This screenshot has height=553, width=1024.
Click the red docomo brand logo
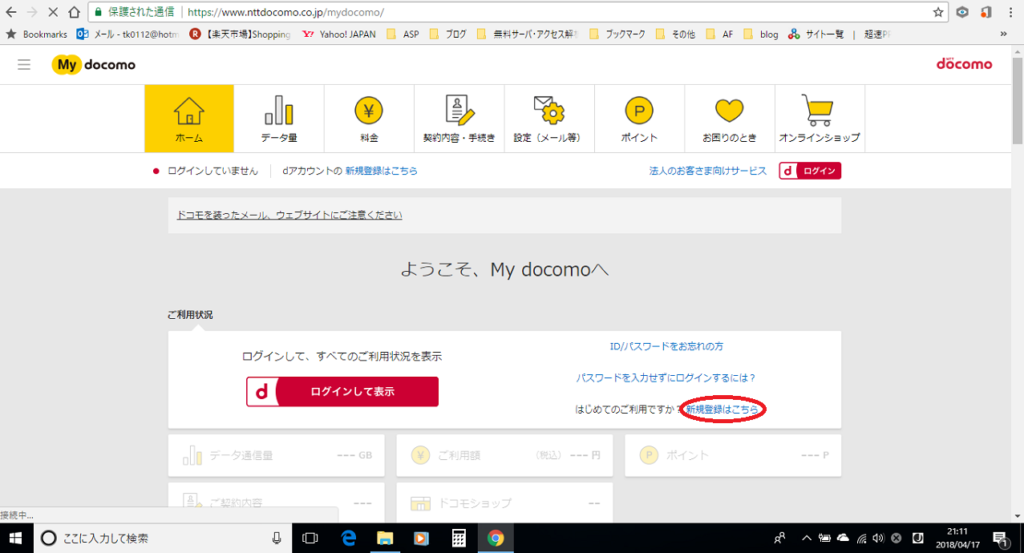pos(964,64)
